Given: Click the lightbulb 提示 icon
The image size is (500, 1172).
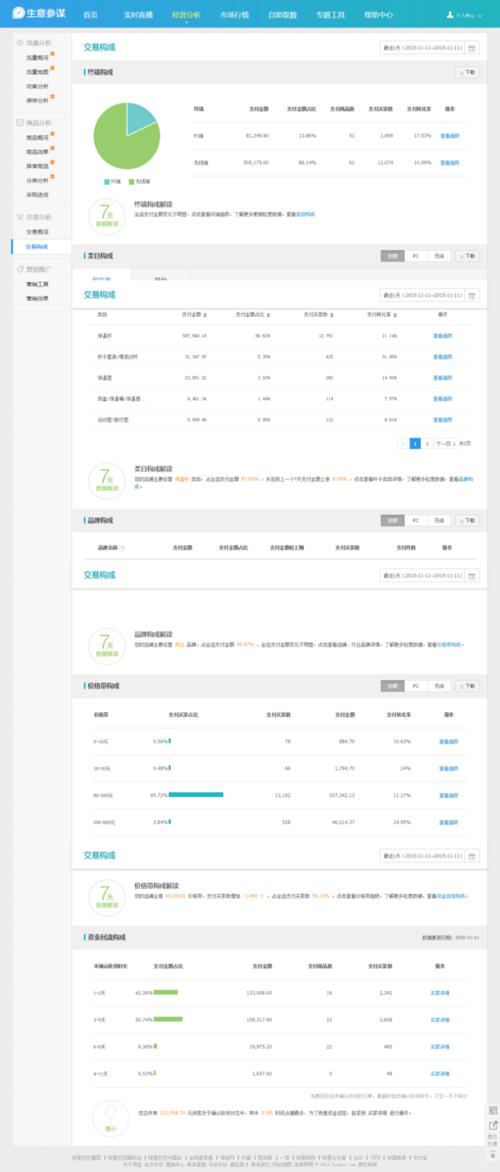Looking at the screenshot, I should coord(111,1117).
